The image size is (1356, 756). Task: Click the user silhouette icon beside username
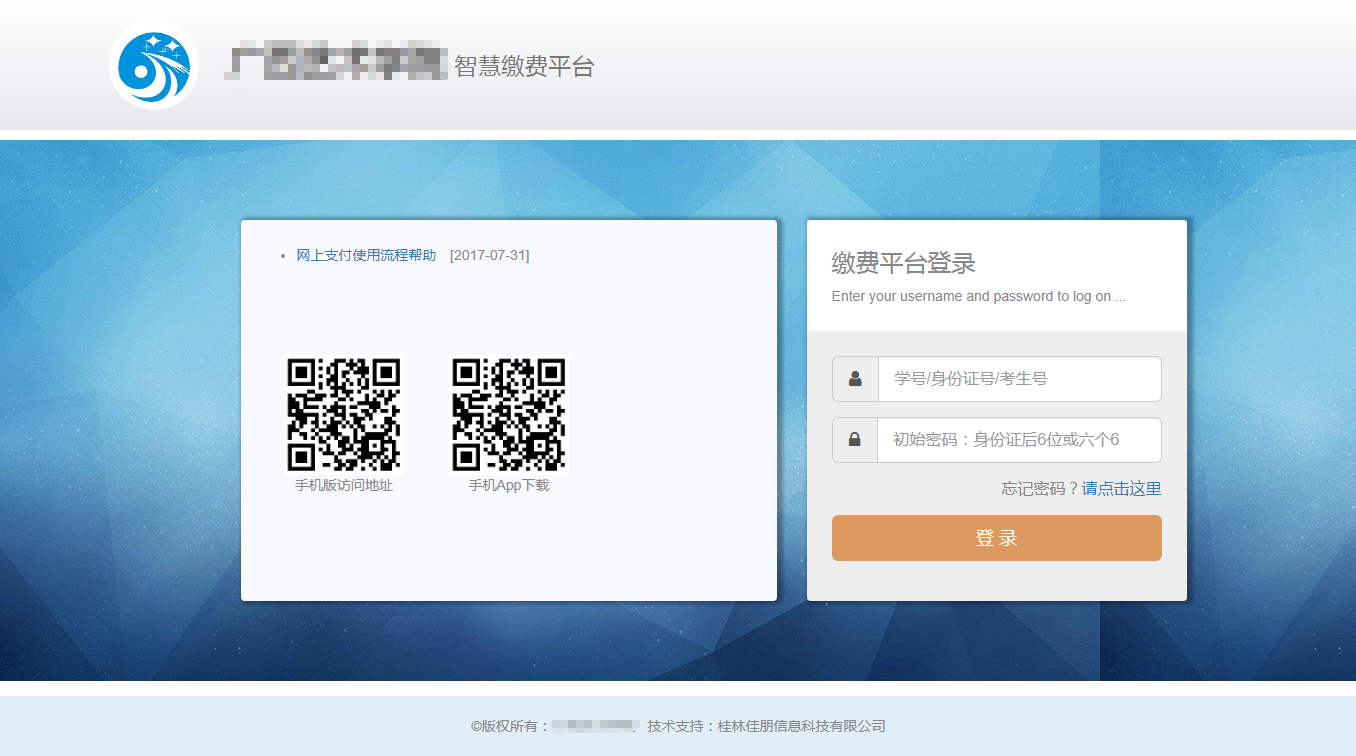coord(855,379)
